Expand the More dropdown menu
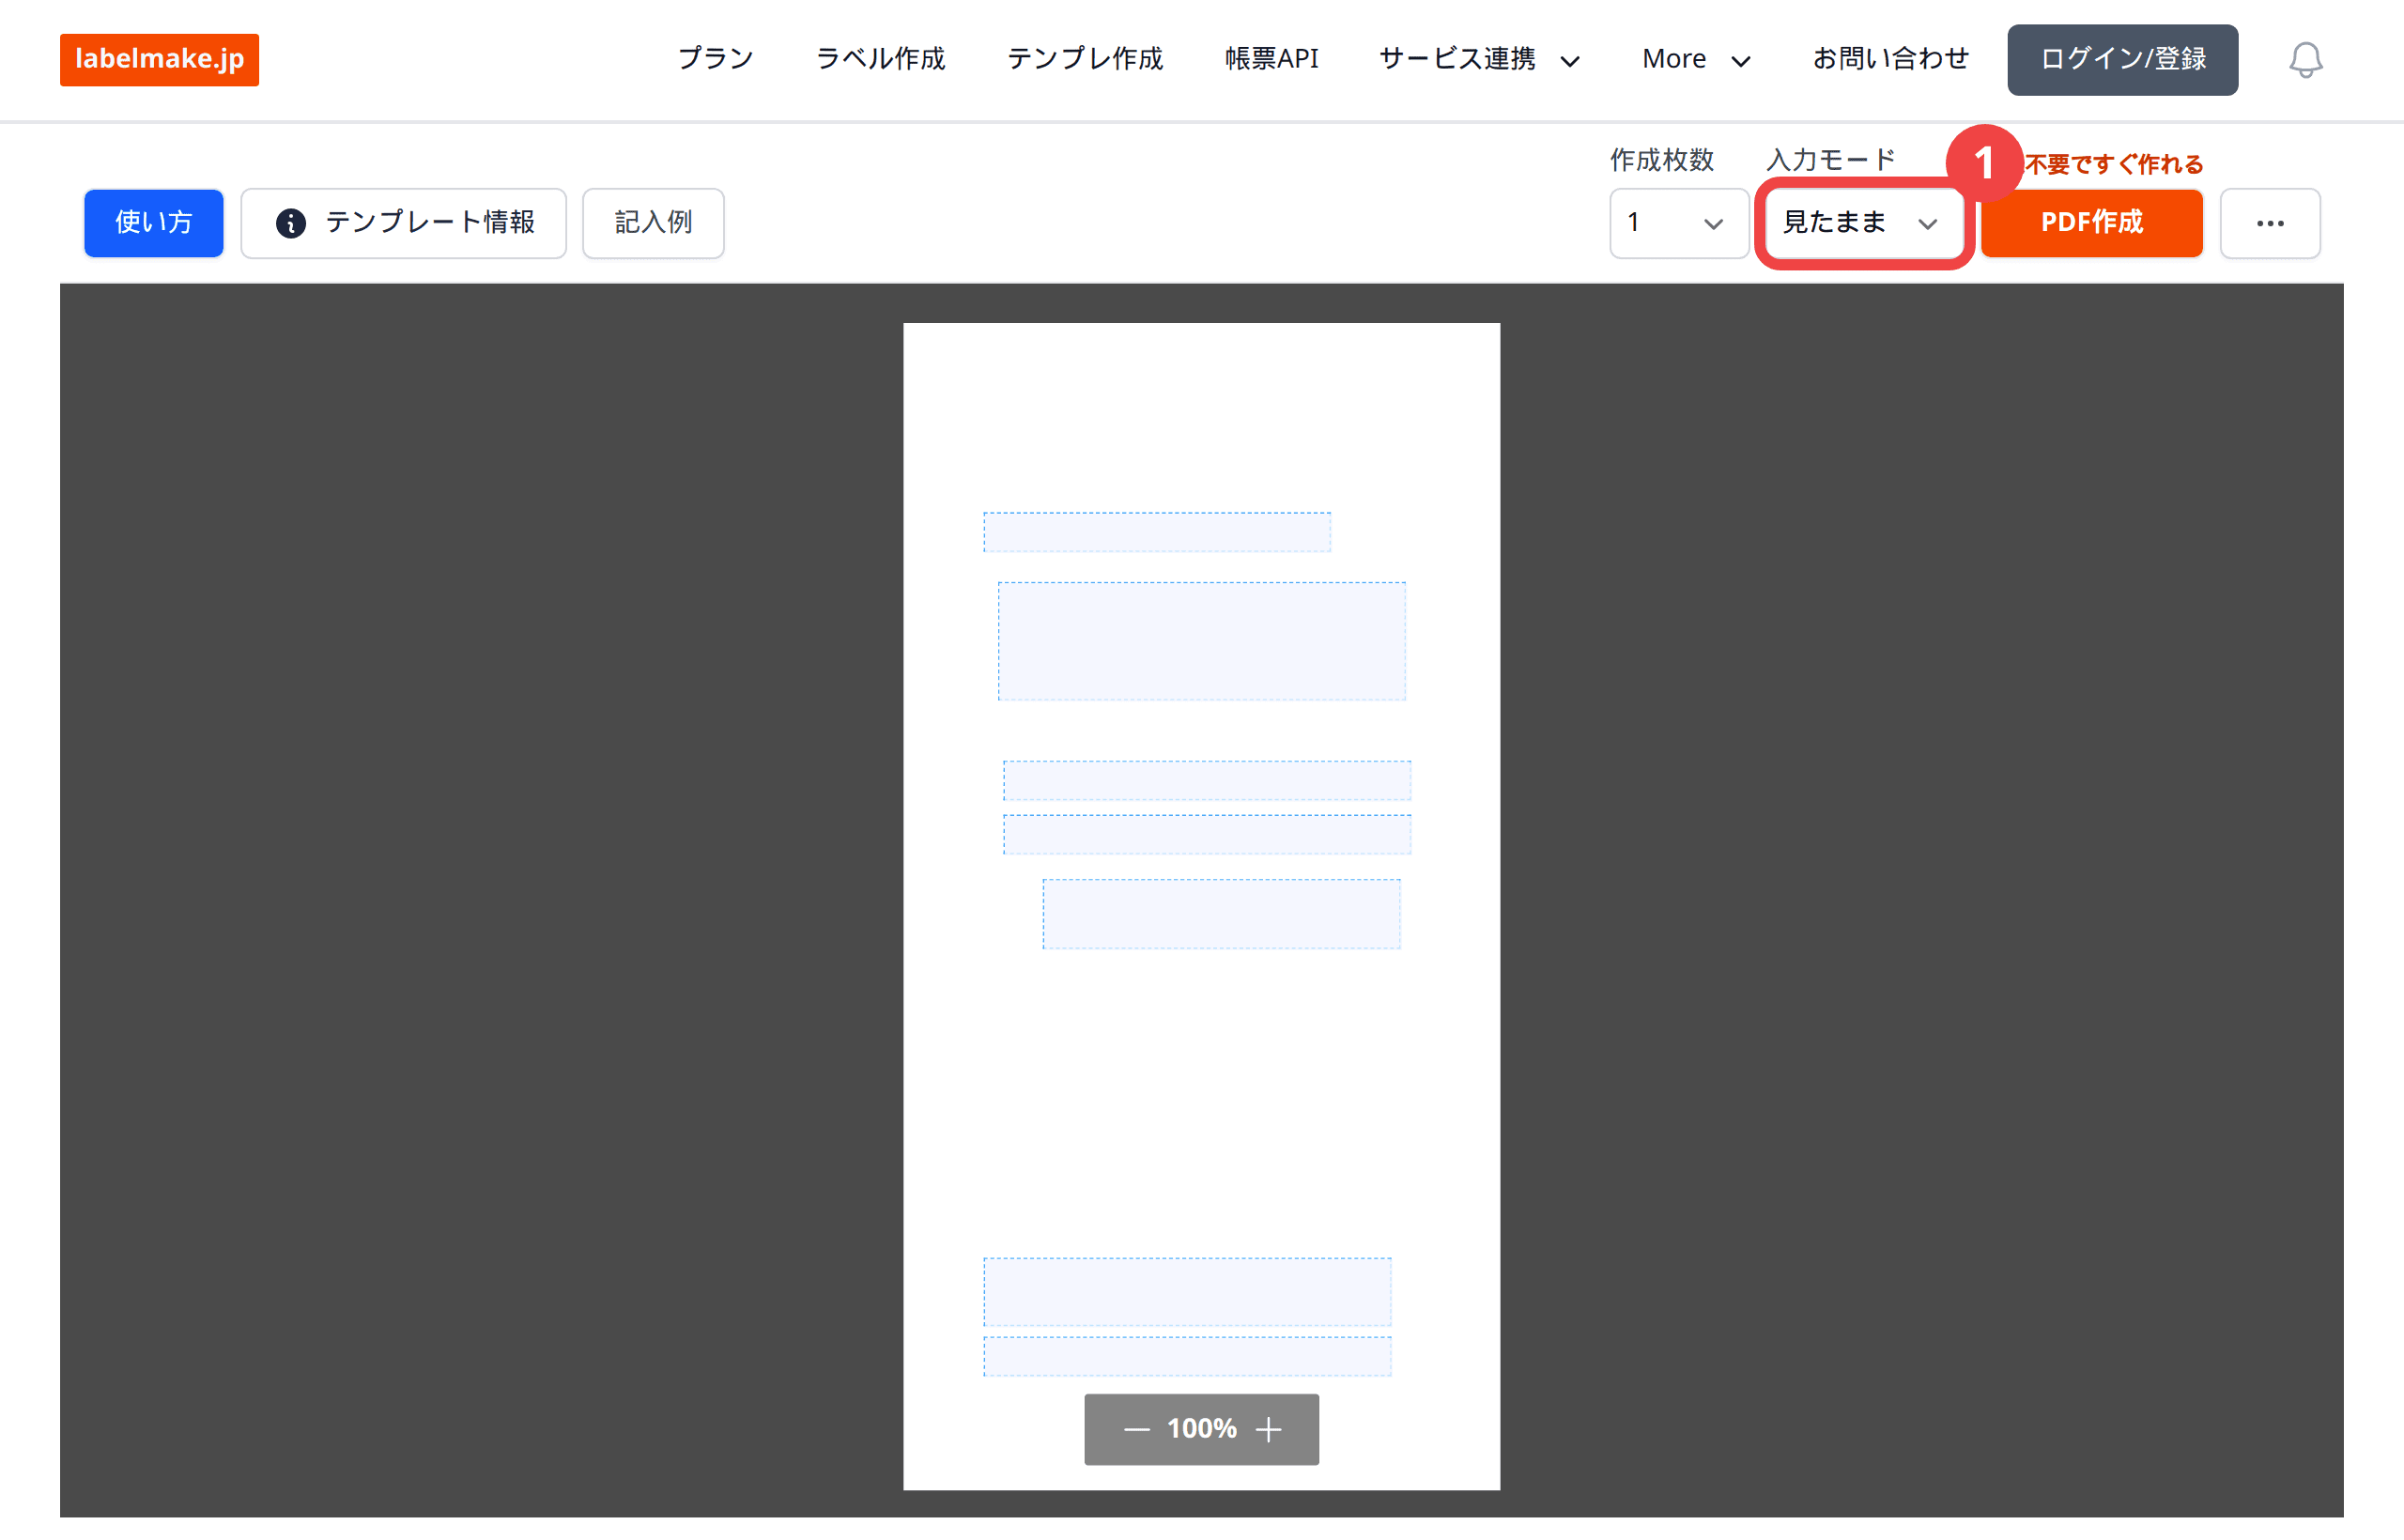This screenshot has height=1540, width=2404. [x=1696, y=59]
